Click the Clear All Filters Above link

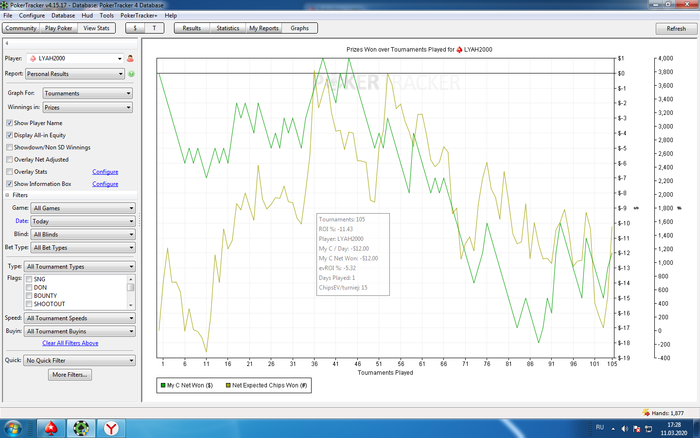70,342
